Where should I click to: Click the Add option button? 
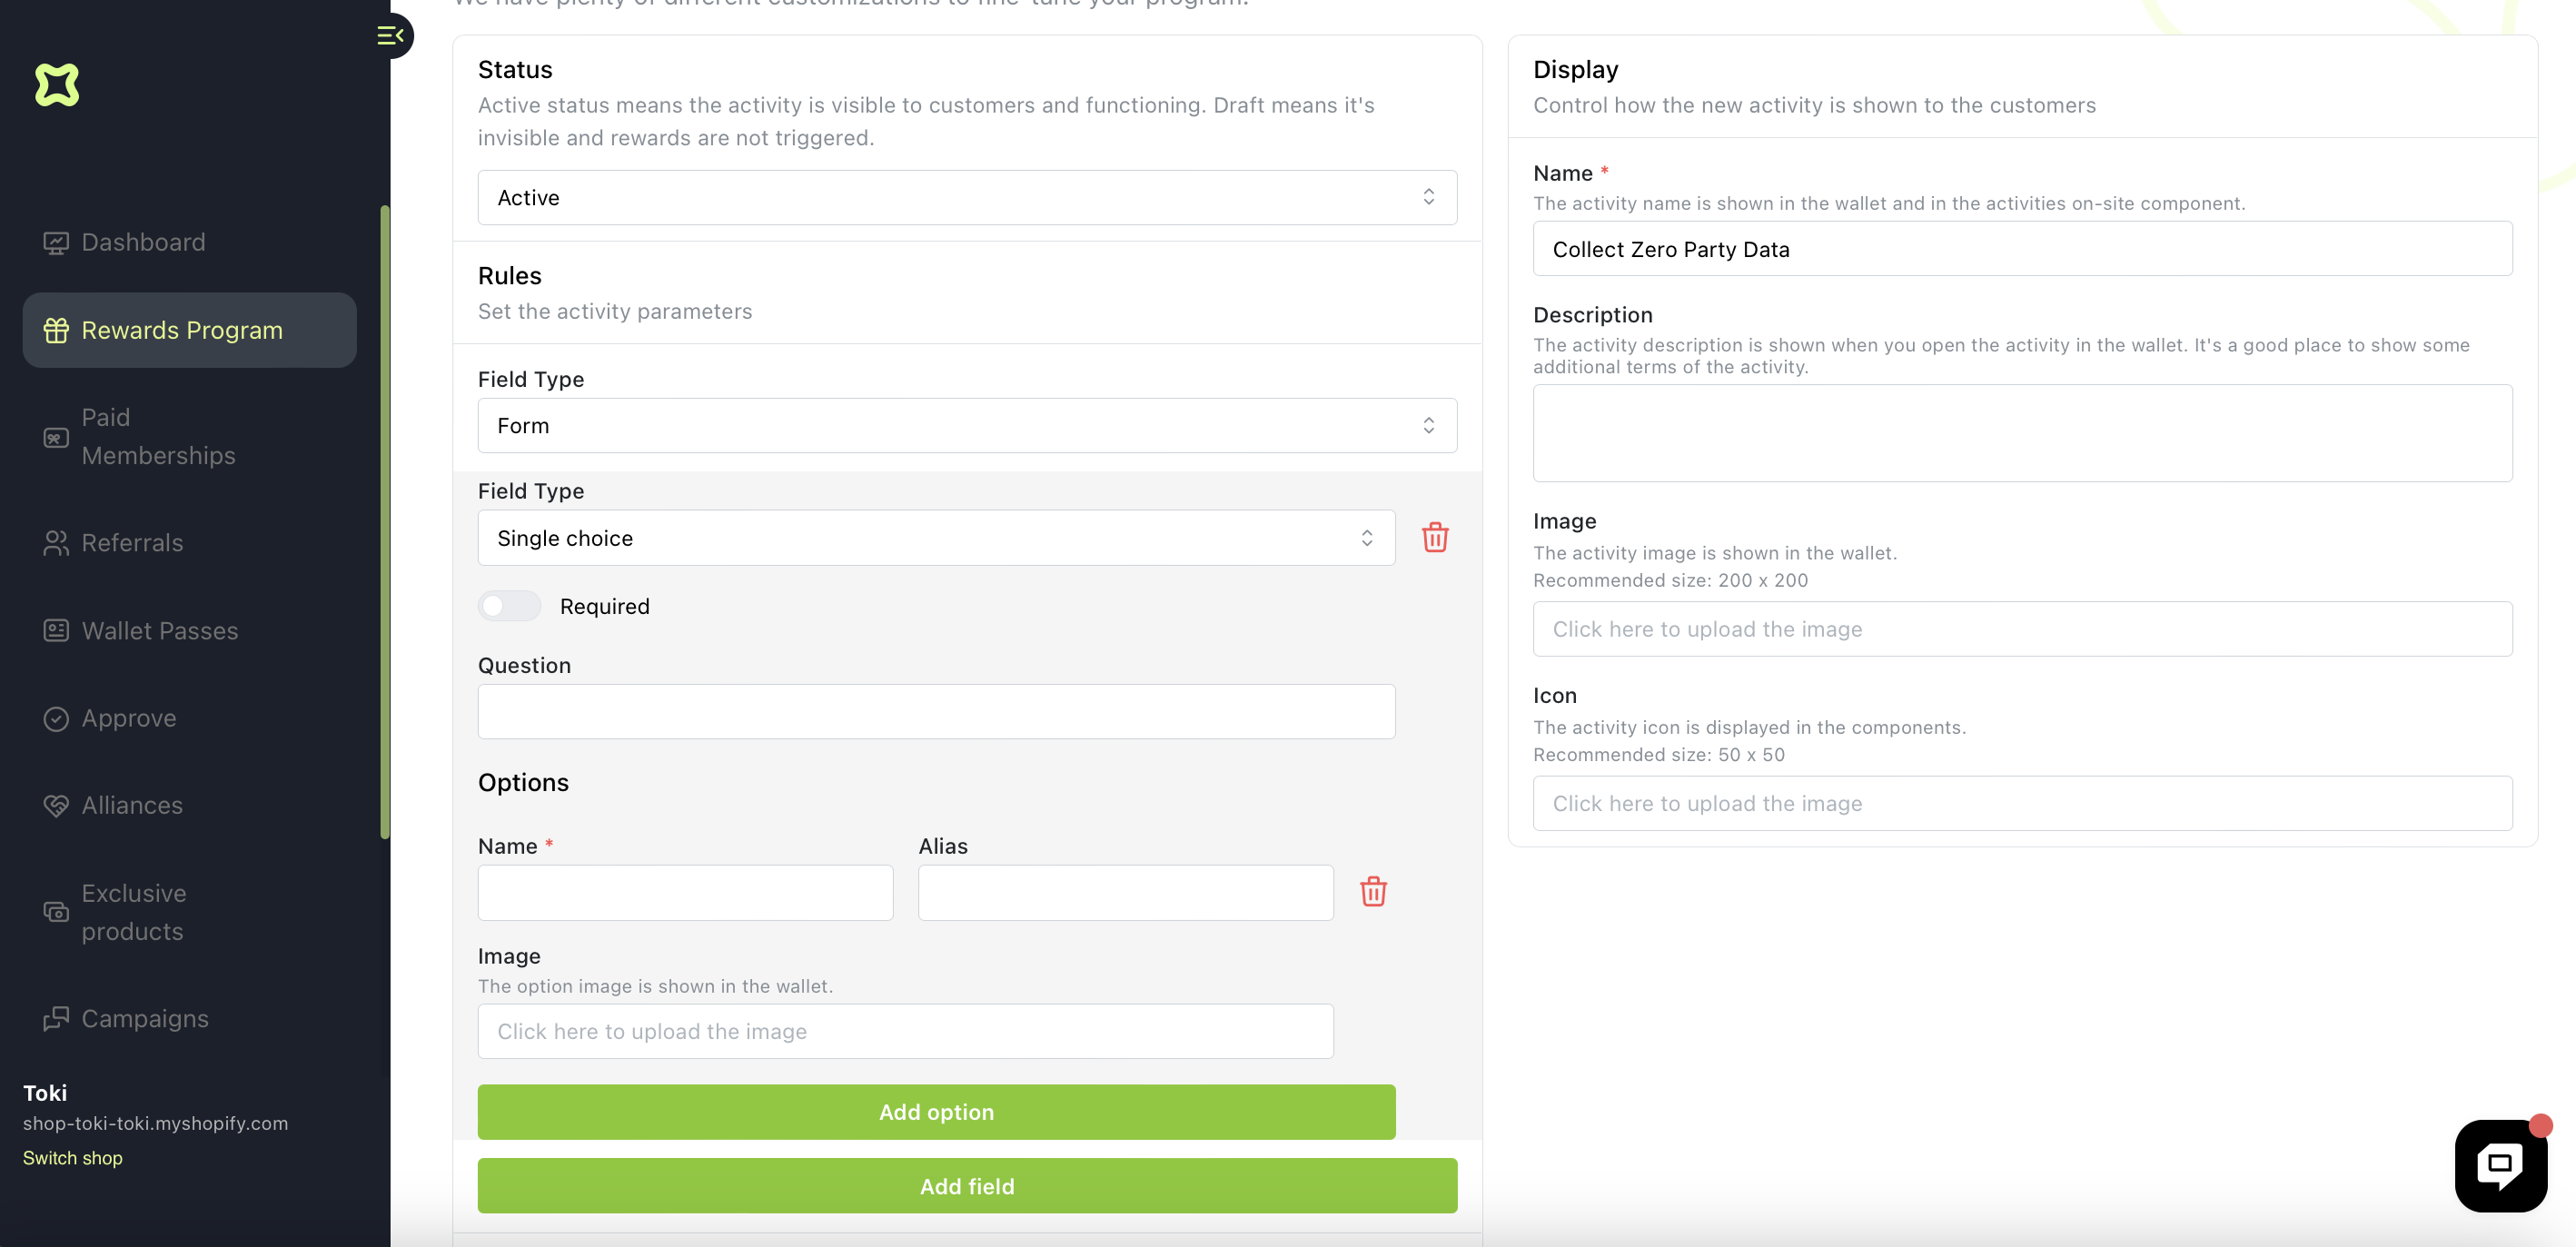(x=935, y=1112)
